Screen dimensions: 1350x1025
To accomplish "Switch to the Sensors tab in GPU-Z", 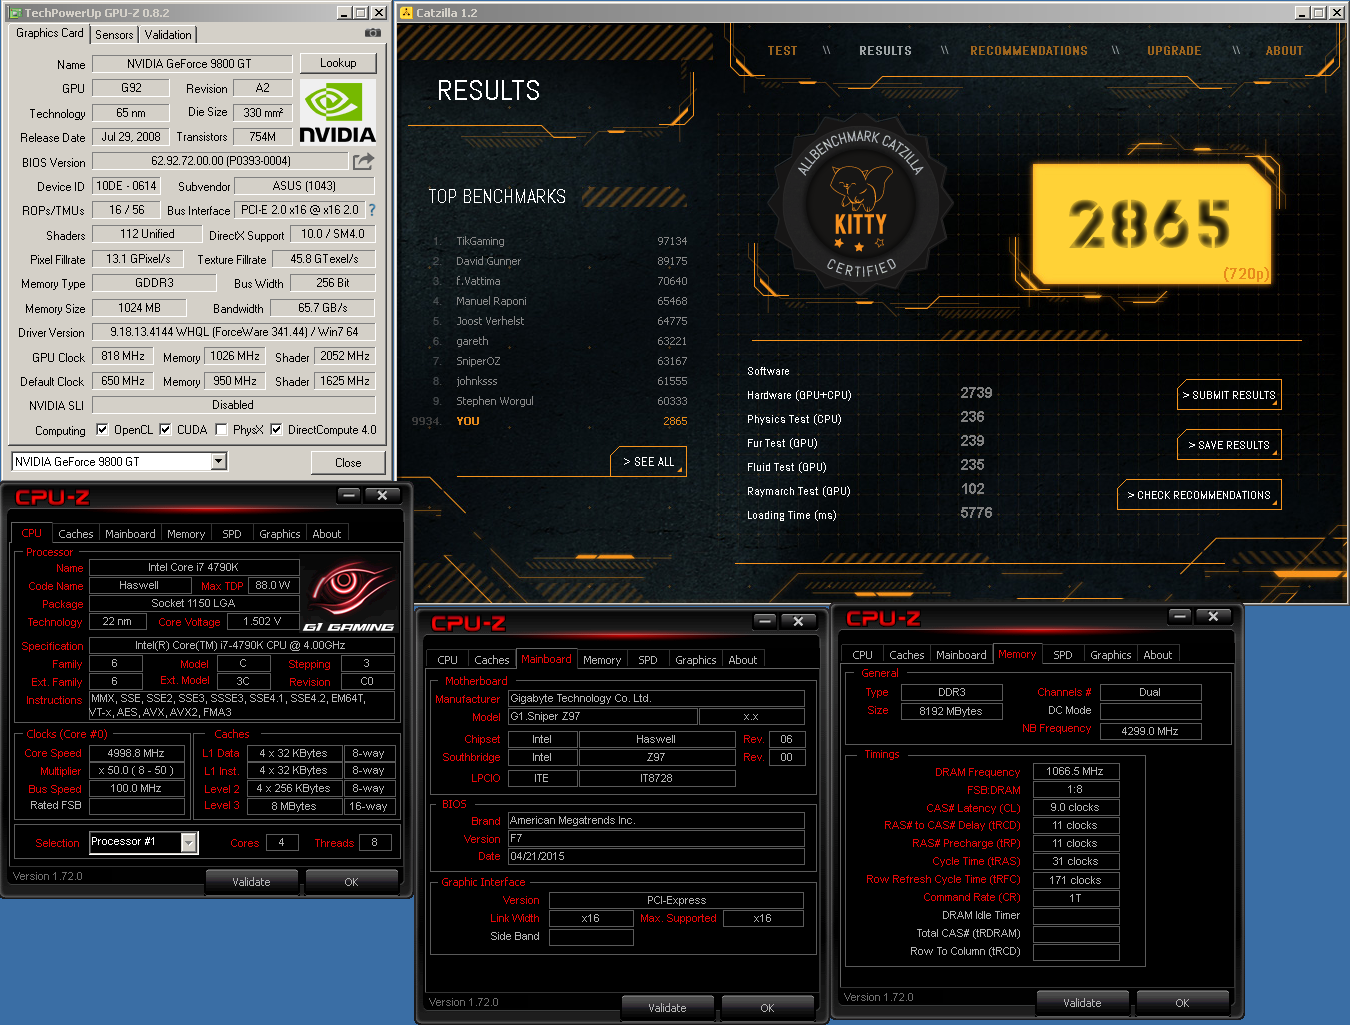I will [114, 34].
